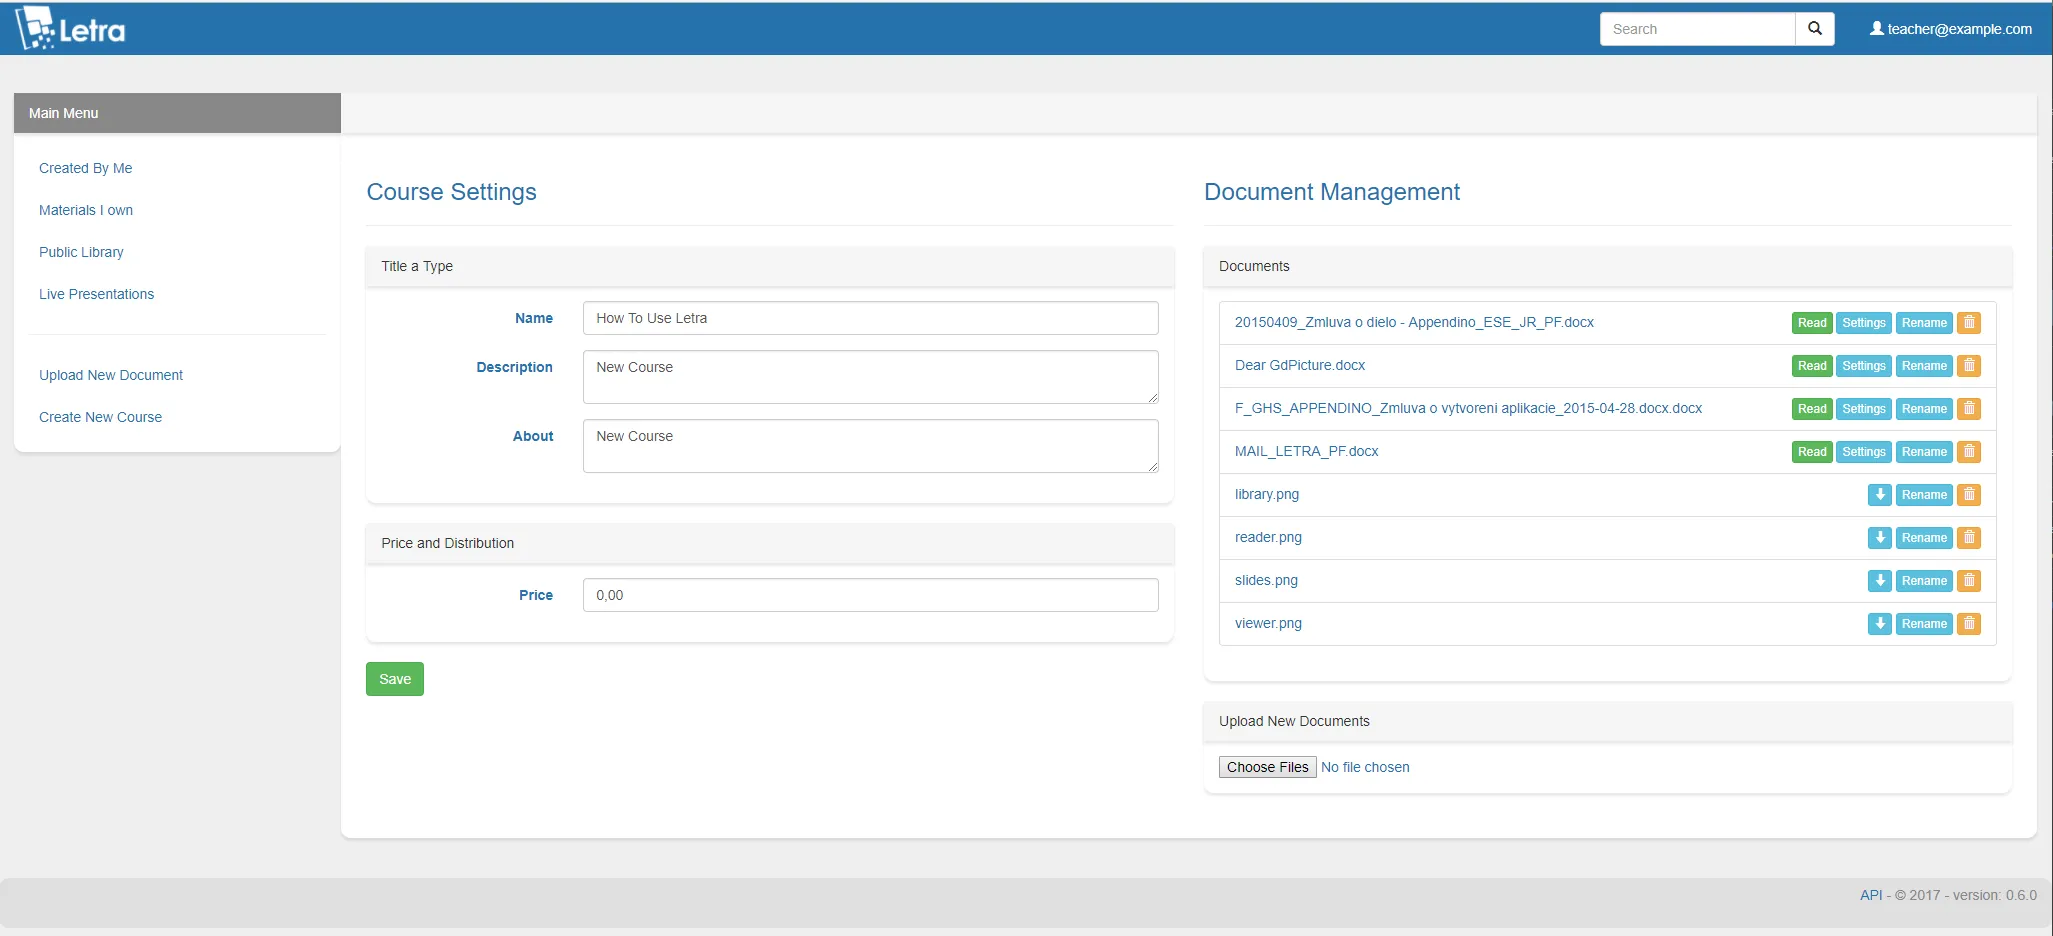
Task: Delete slides.png with trash icon
Action: coord(1969,581)
